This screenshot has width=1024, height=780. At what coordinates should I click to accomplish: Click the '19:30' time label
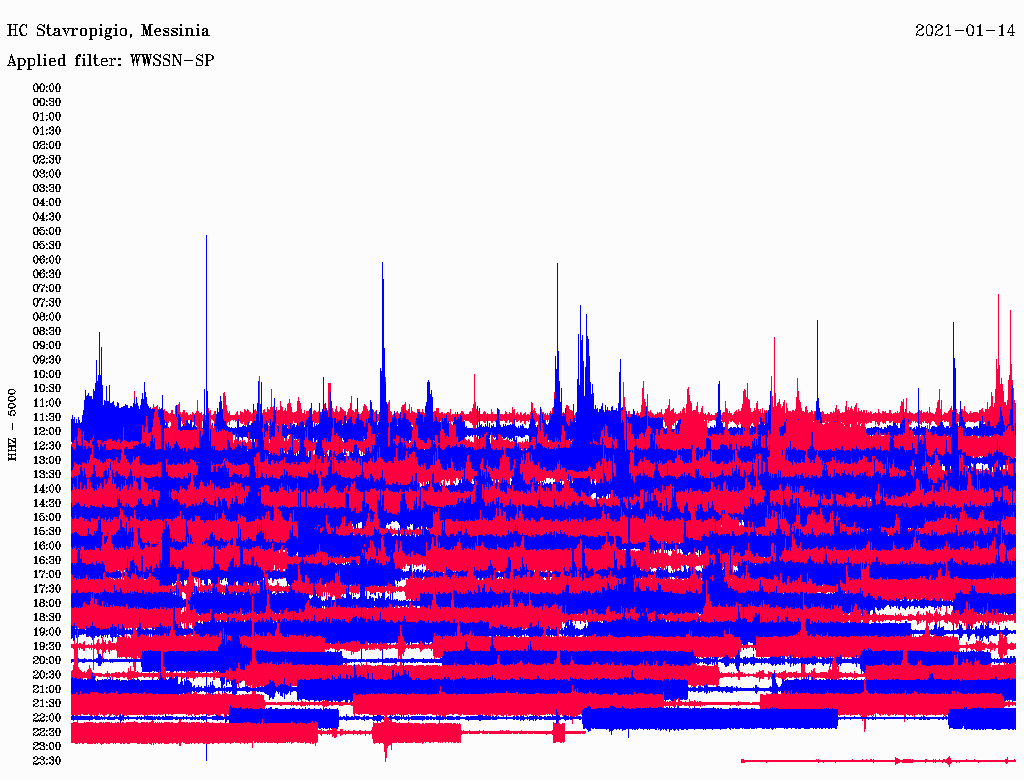47,647
